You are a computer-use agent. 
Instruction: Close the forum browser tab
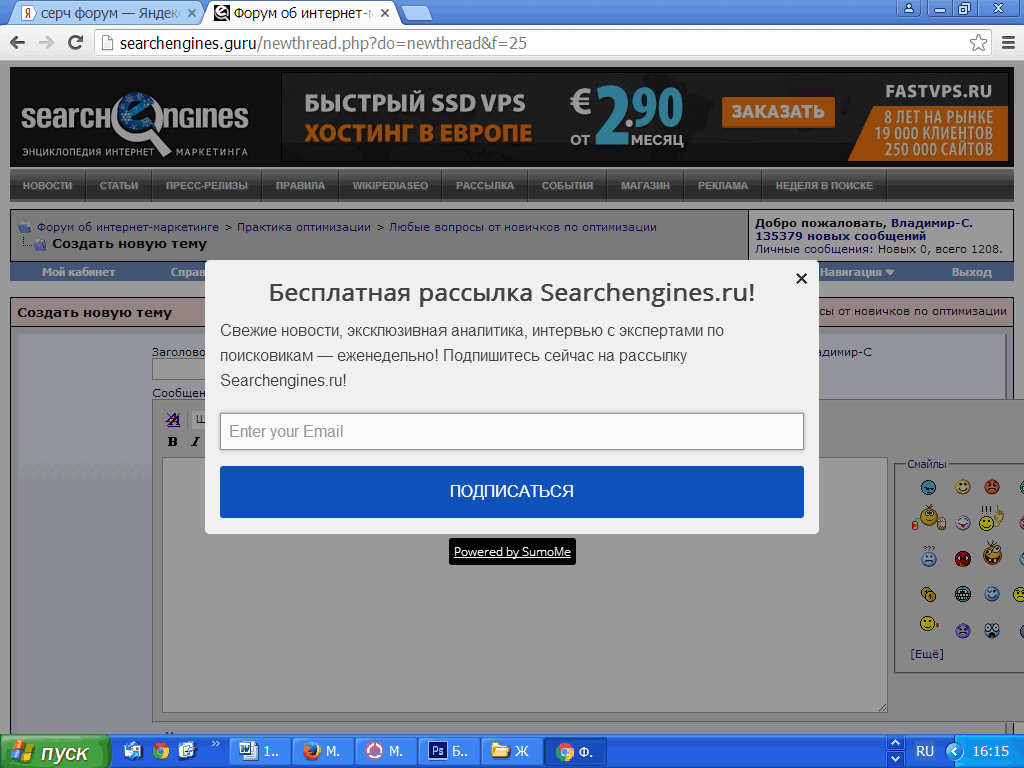click(385, 13)
